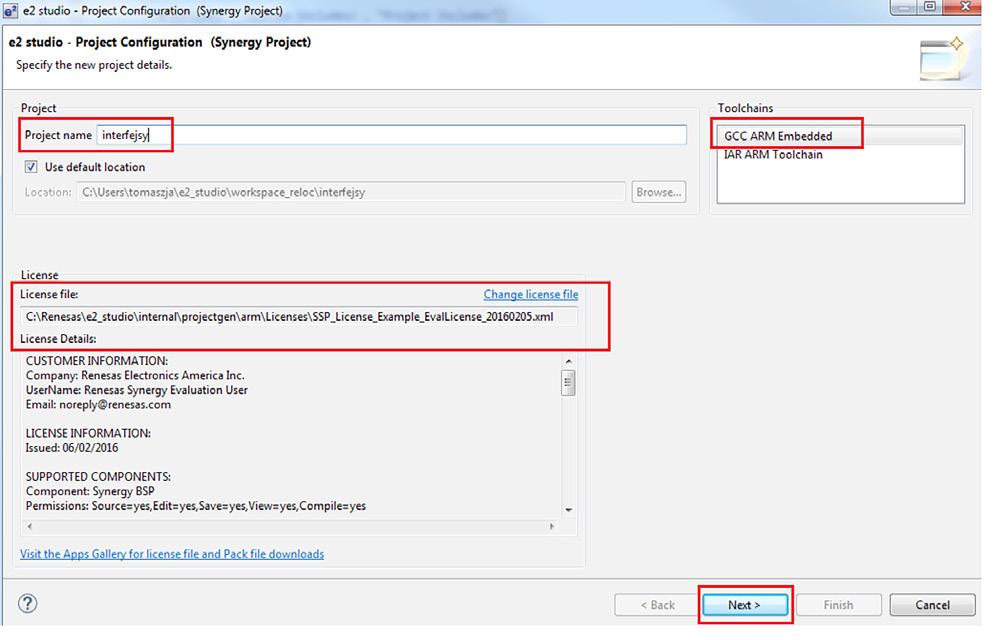Select GCC ARM Embedded toolchain
Viewport: 993px width, 640px height.
coord(778,136)
